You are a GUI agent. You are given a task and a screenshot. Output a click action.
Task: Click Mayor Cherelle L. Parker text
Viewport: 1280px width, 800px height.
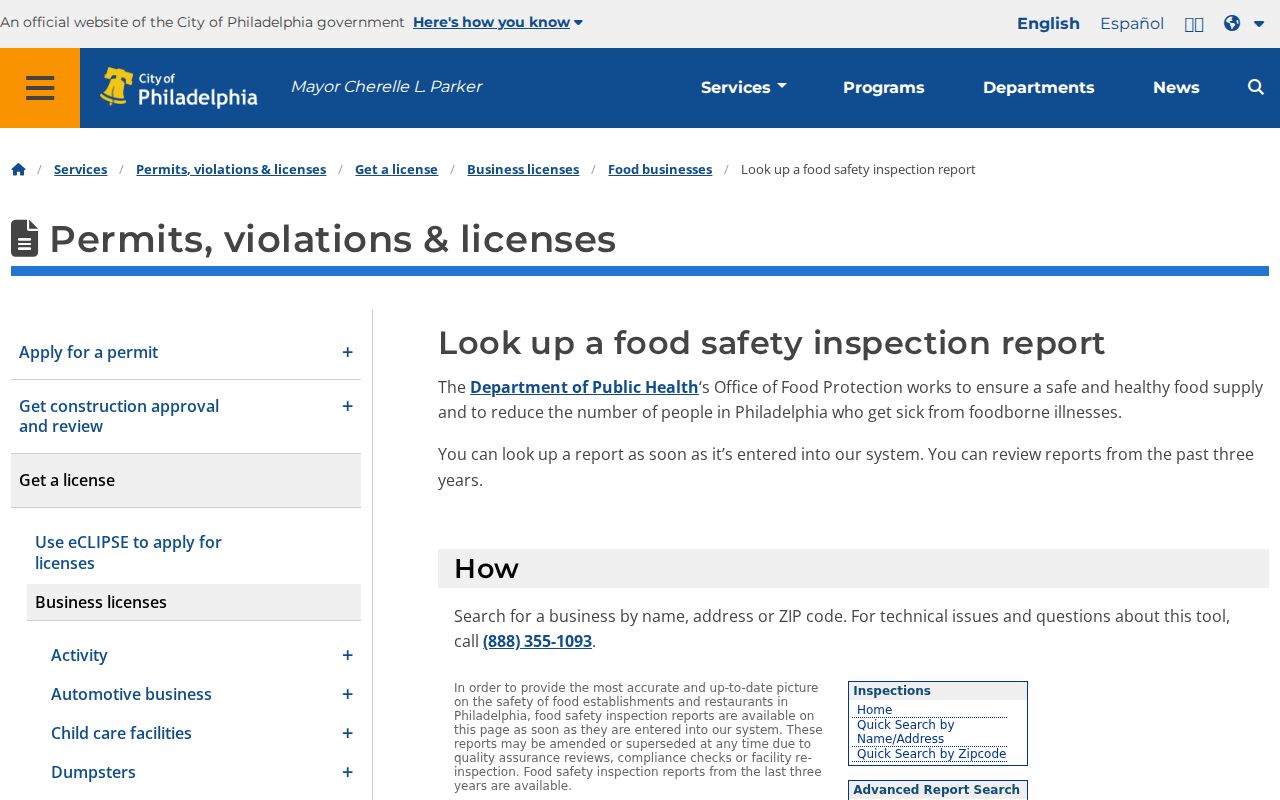386,87
